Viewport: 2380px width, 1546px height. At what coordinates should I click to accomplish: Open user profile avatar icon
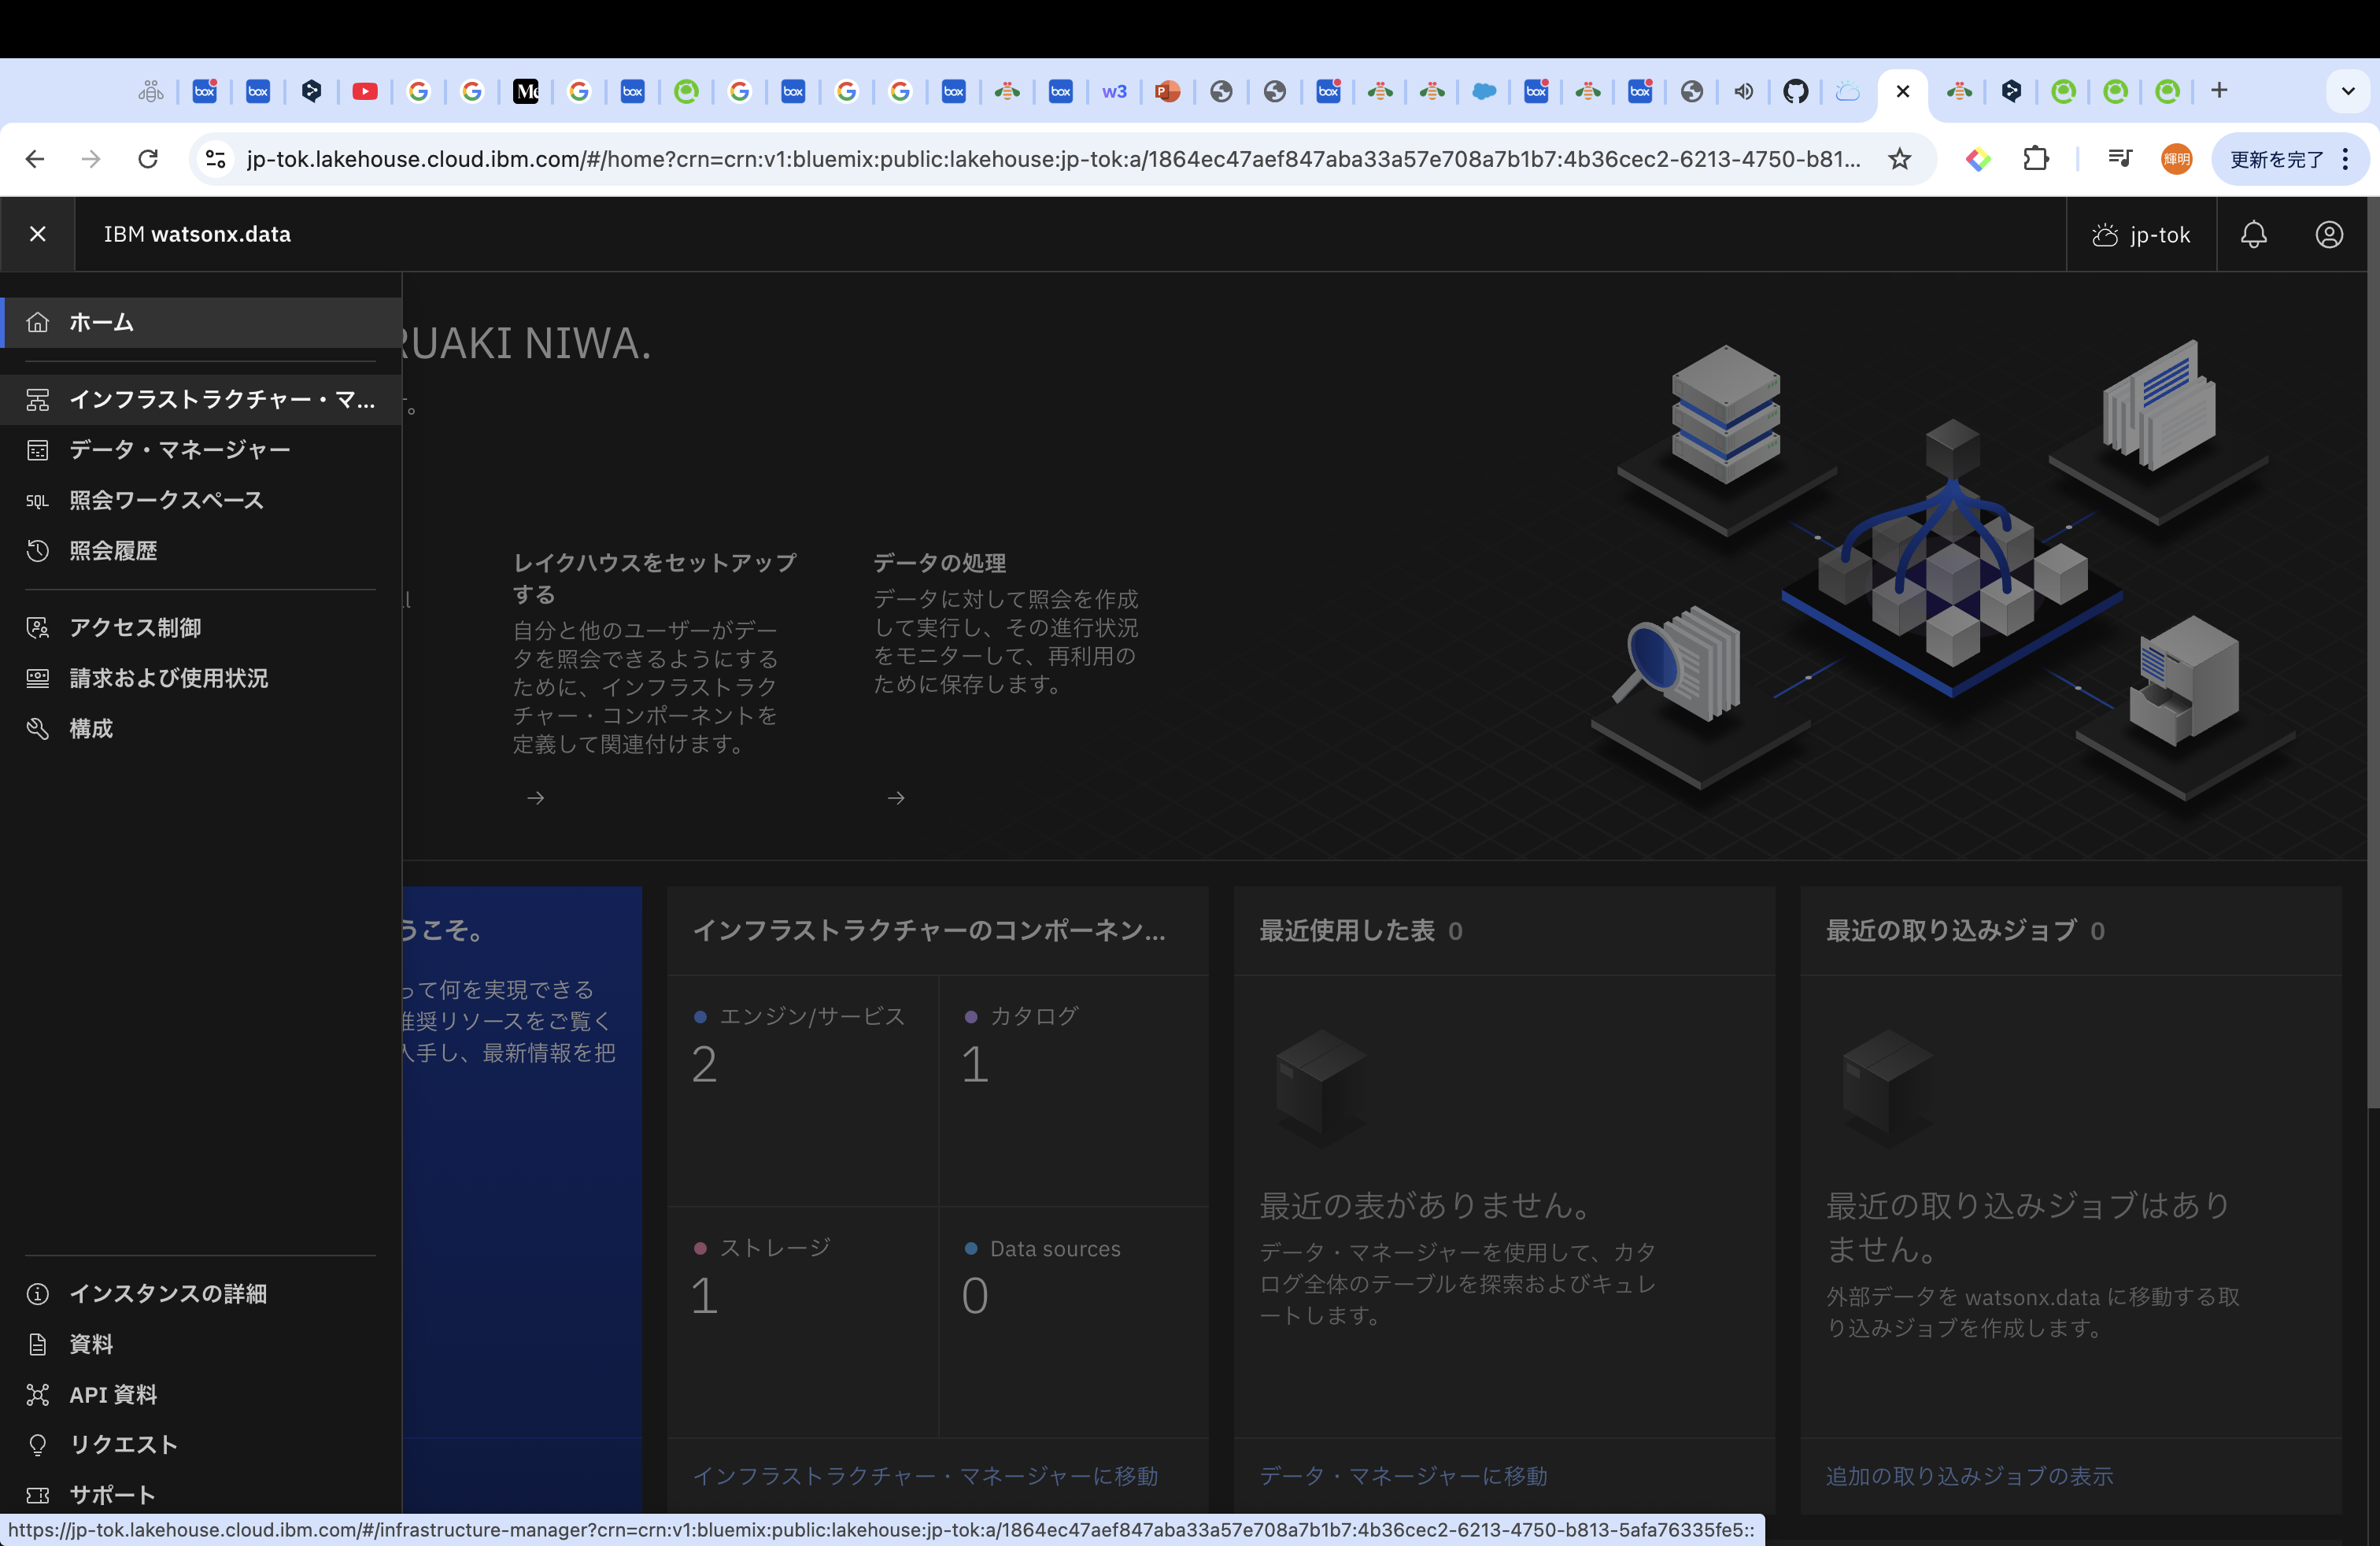point(2328,234)
